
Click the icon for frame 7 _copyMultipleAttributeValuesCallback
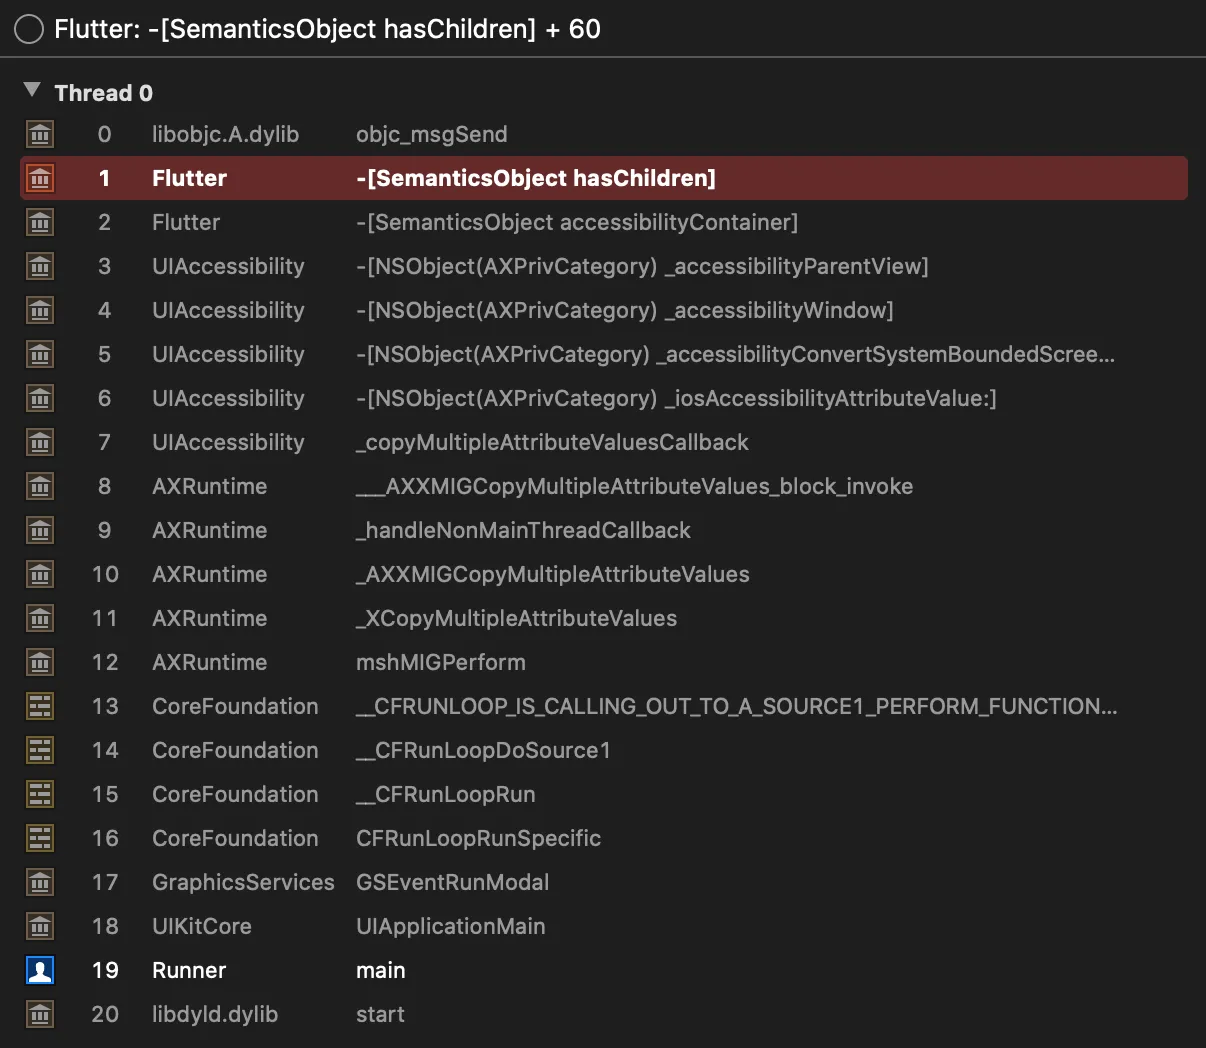[x=40, y=442]
